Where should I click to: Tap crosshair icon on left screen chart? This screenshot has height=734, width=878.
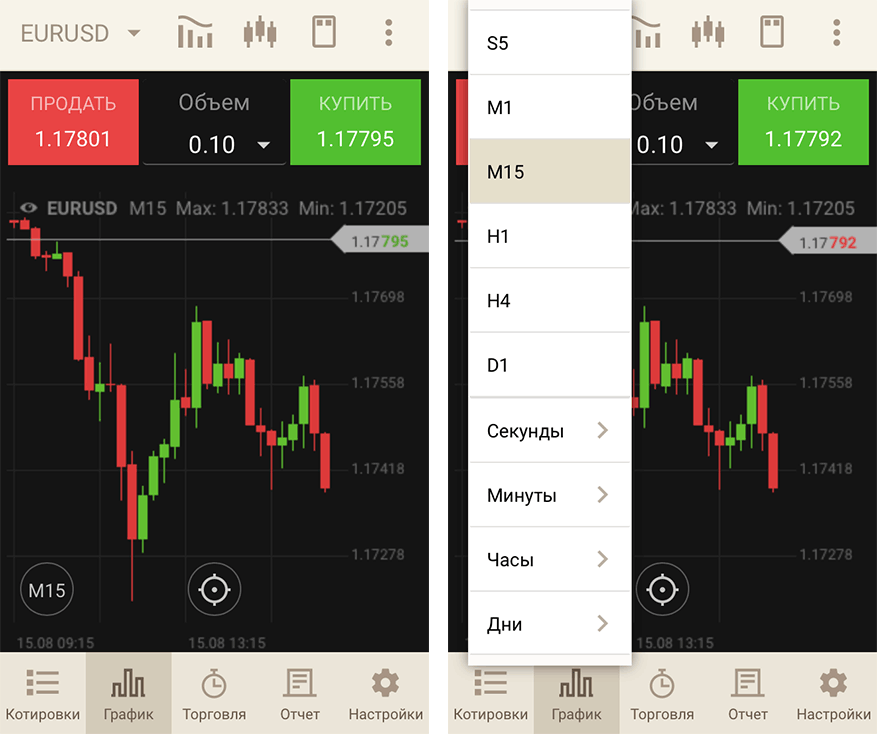(x=214, y=590)
